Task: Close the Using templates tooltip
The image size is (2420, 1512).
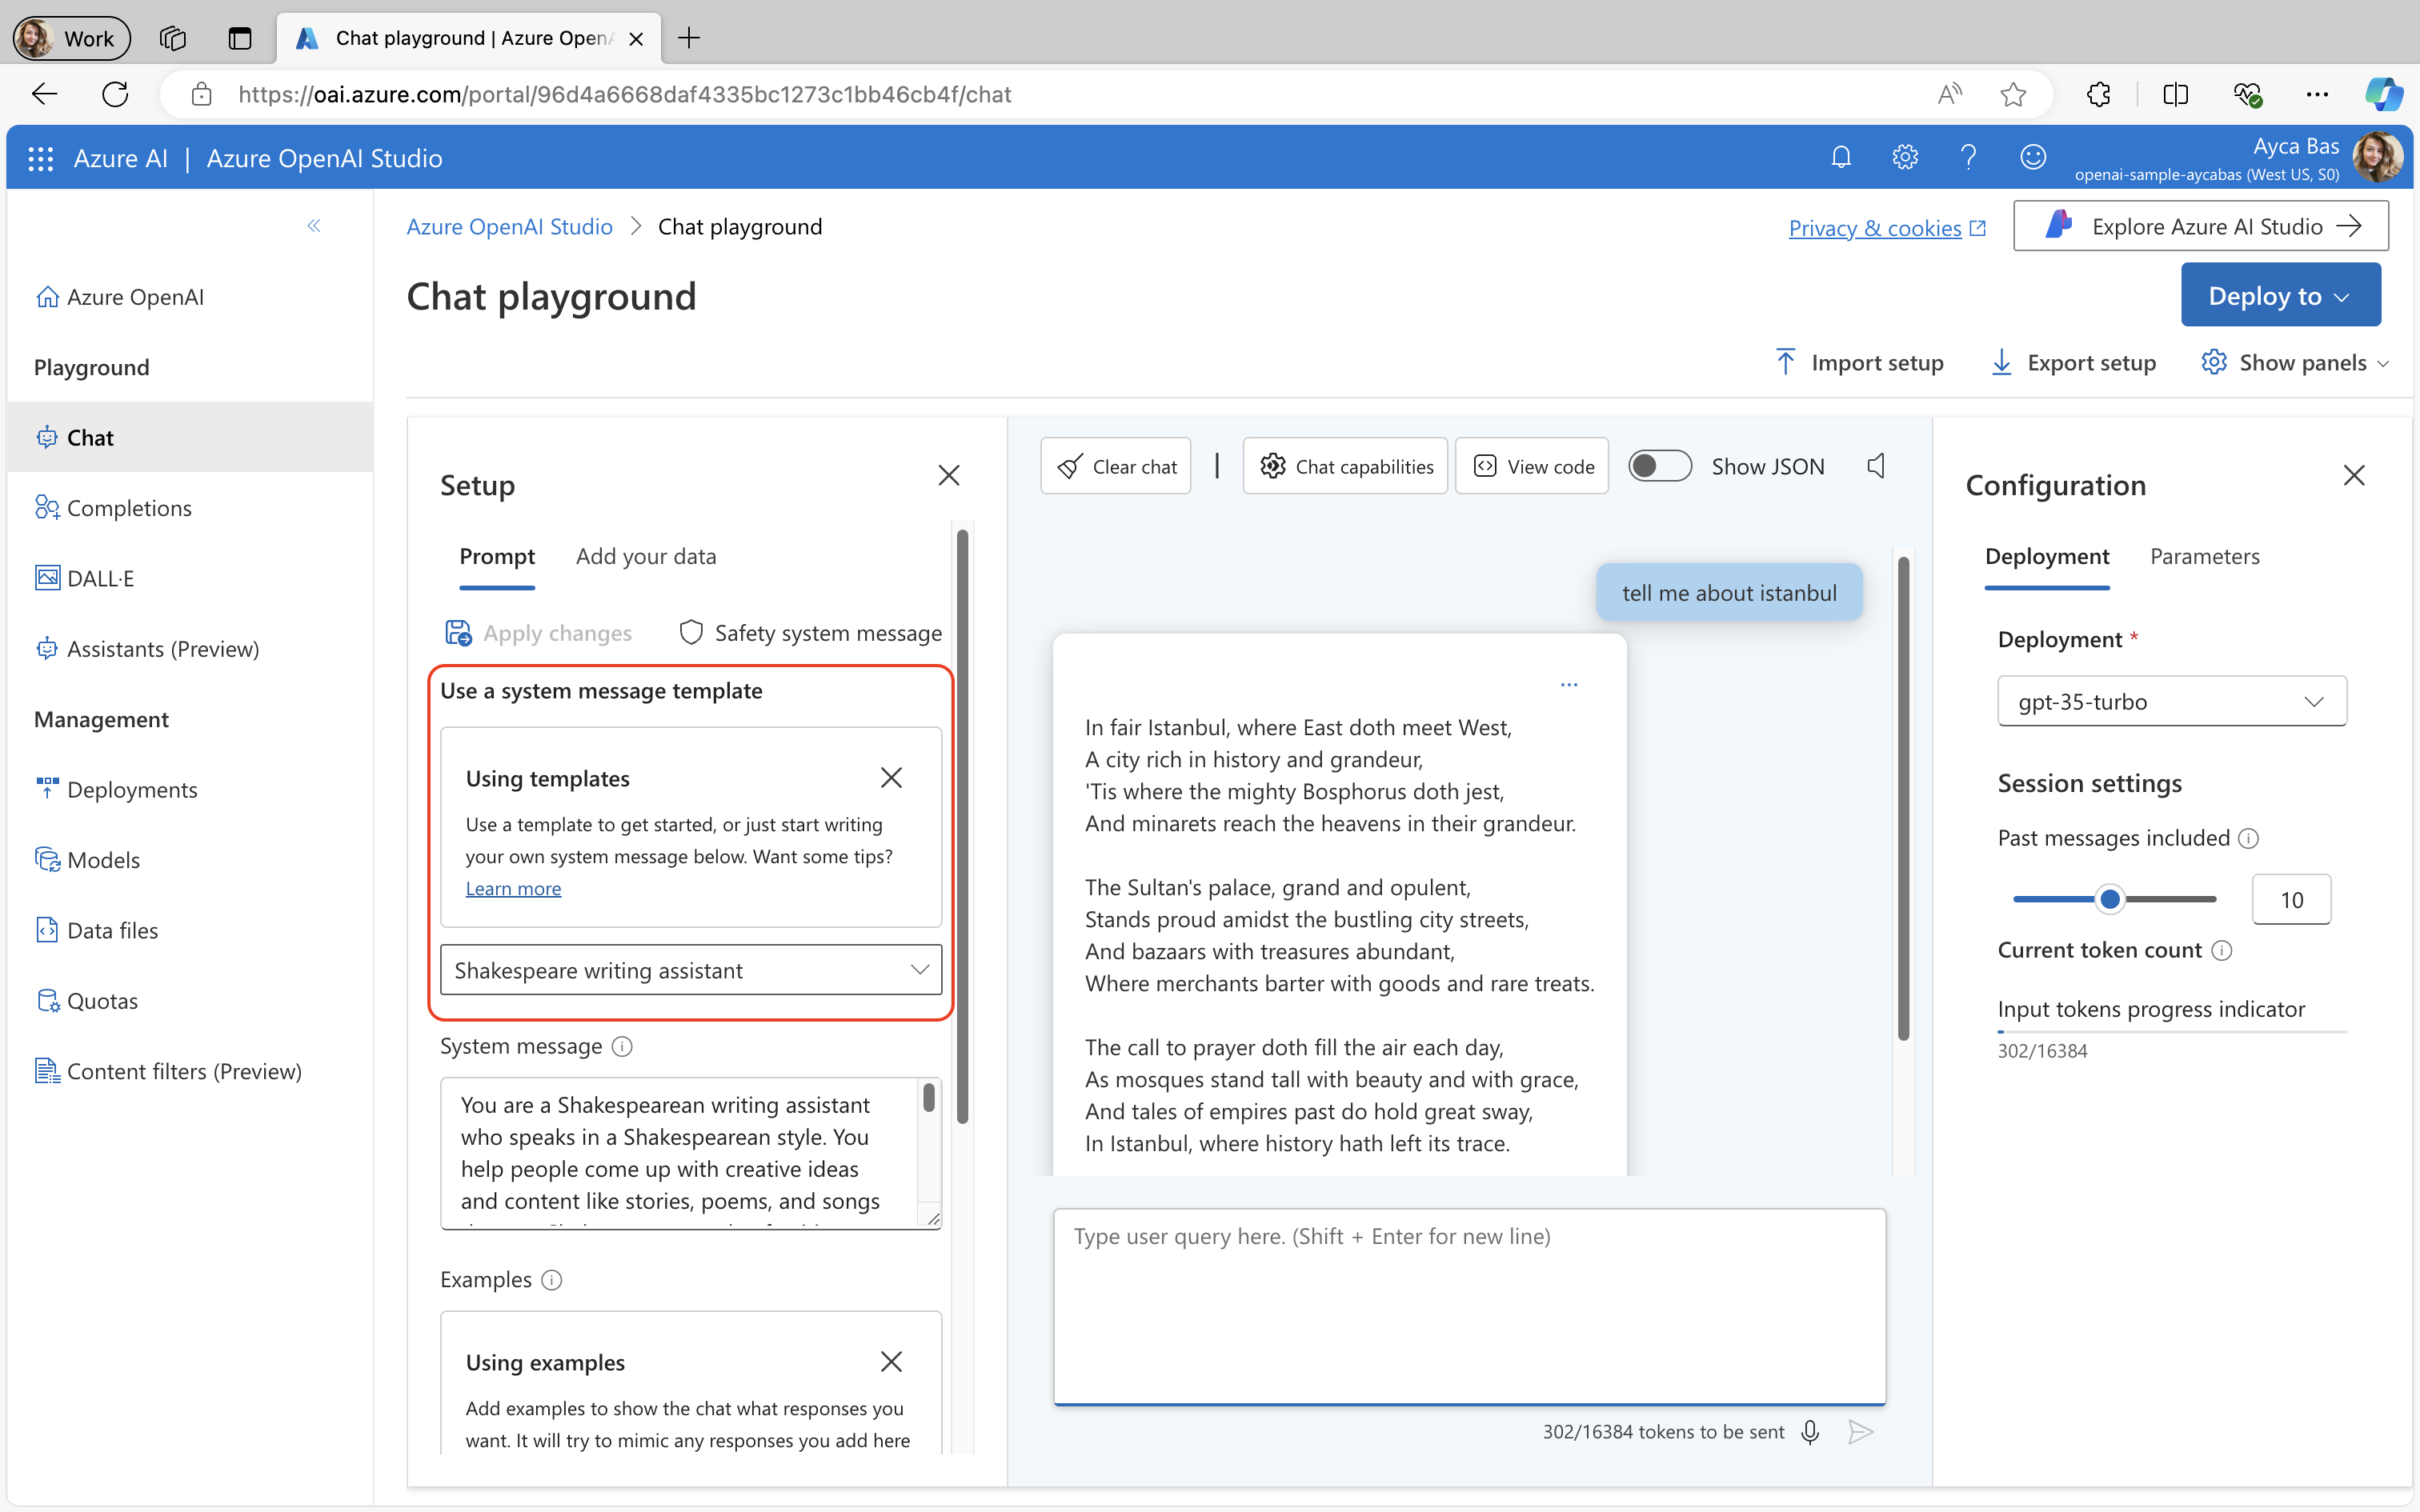Action: point(892,777)
